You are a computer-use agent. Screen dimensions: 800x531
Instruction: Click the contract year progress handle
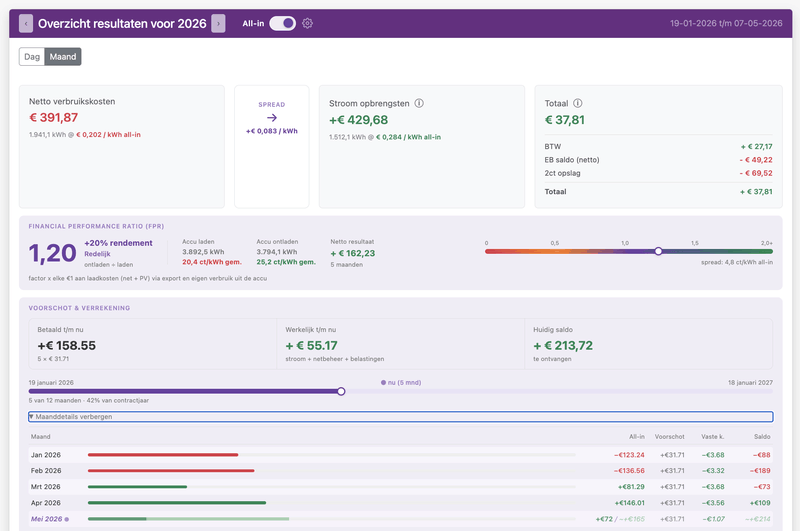(341, 391)
